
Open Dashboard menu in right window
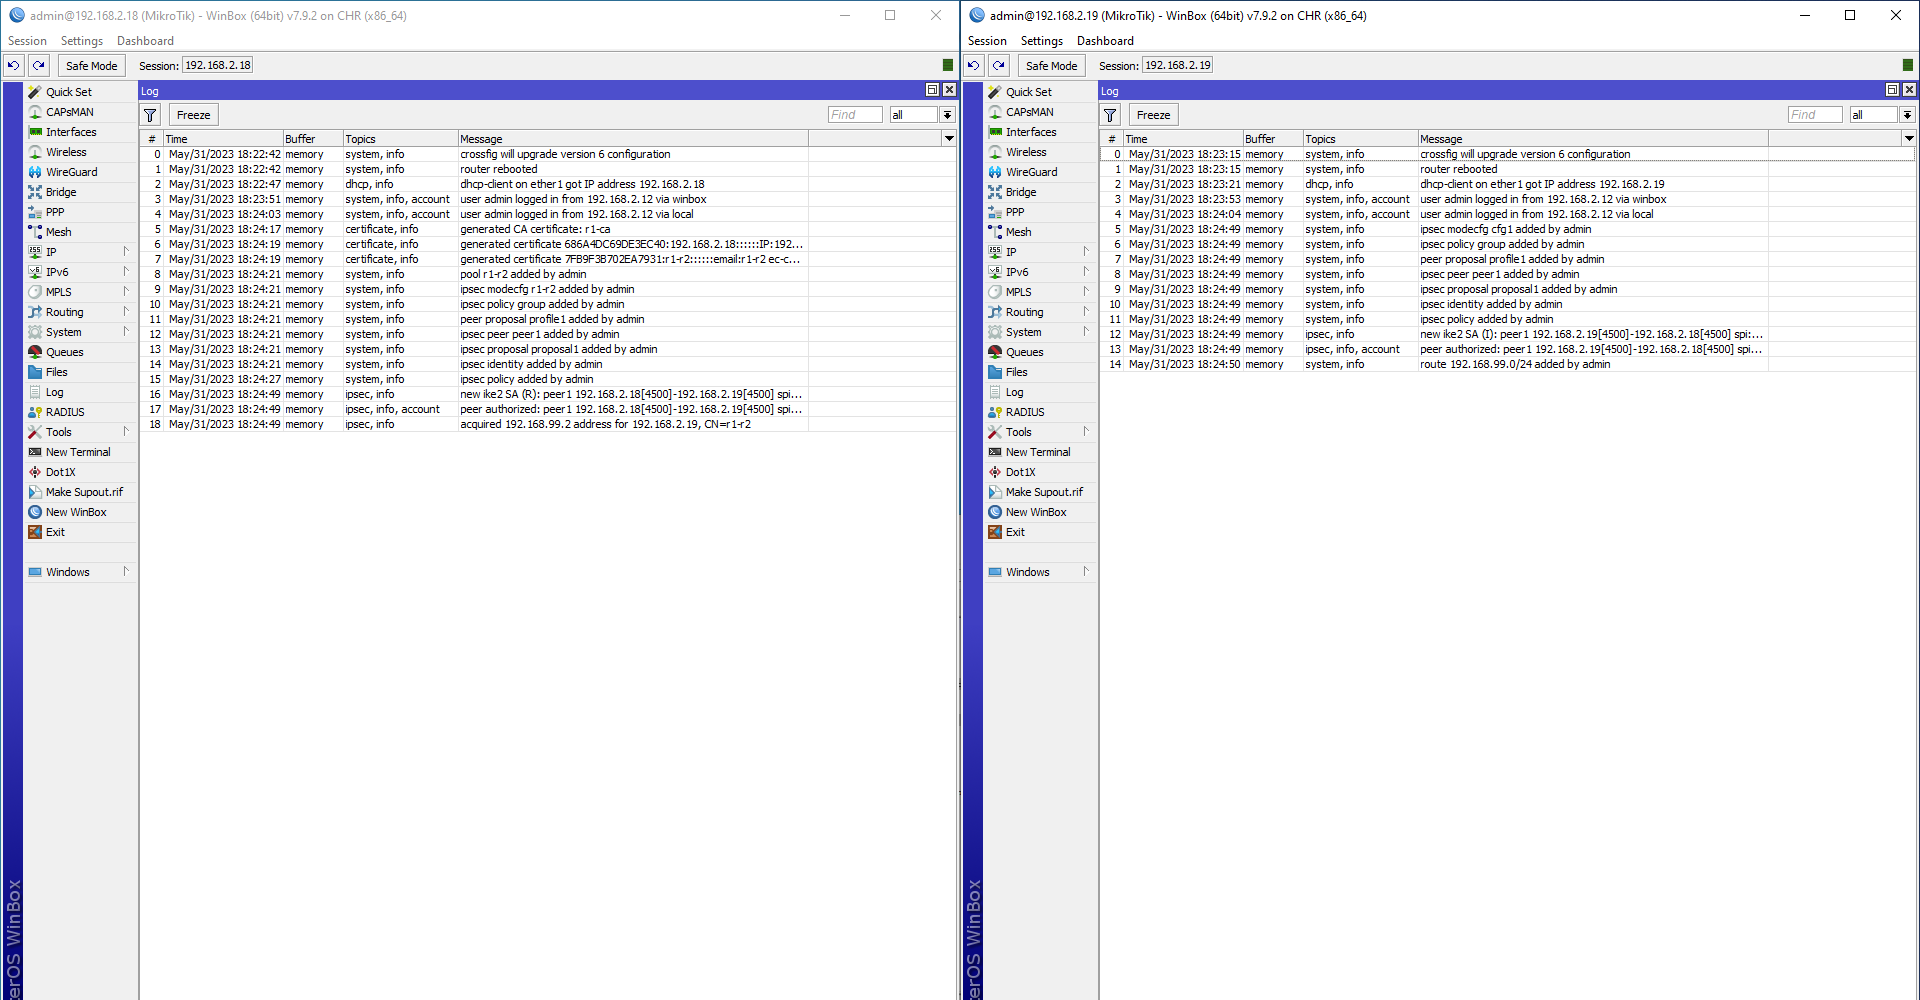[x=1105, y=41]
